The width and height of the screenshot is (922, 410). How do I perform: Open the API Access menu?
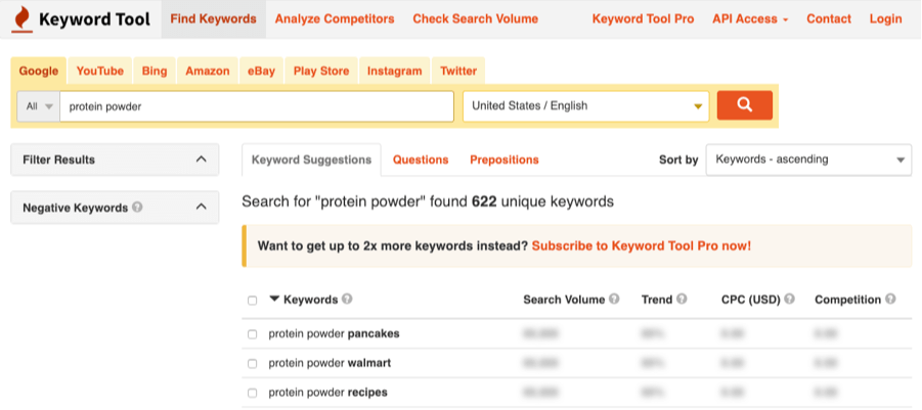[750, 19]
